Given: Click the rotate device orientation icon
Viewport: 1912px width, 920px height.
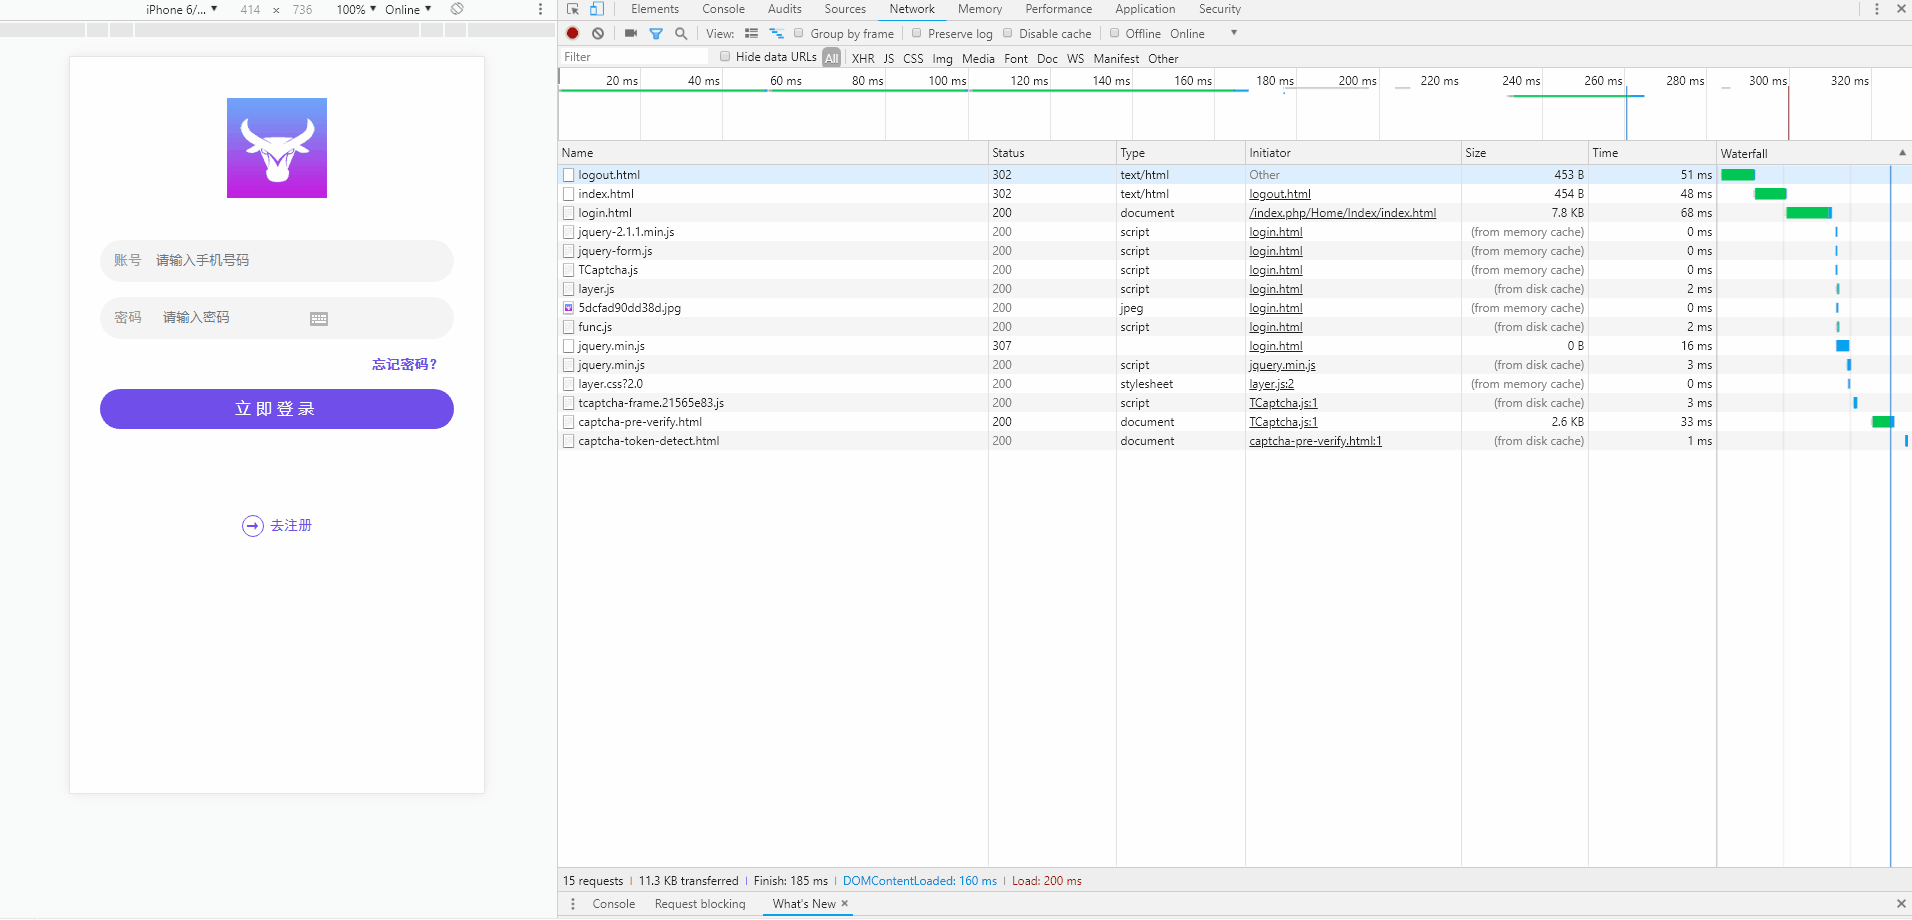Looking at the screenshot, I should [x=457, y=9].
